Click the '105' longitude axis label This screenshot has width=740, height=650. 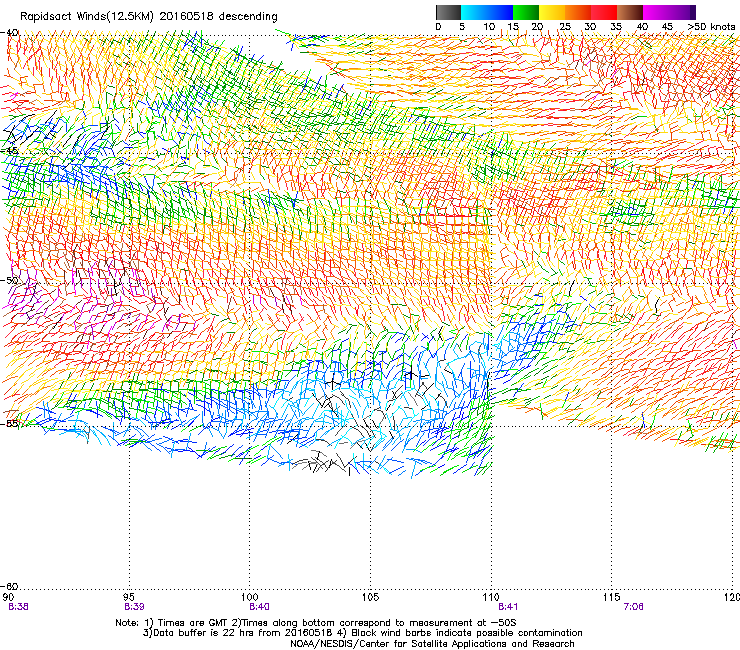(370, 597)
